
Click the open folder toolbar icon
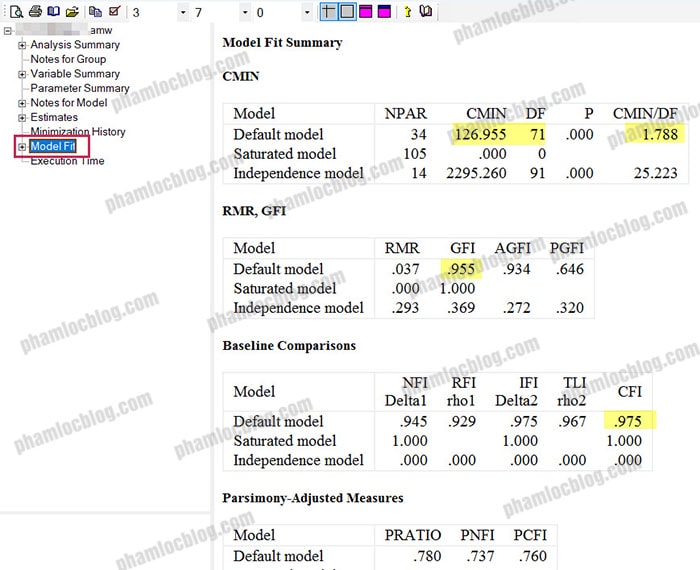(x=72, y=12)
